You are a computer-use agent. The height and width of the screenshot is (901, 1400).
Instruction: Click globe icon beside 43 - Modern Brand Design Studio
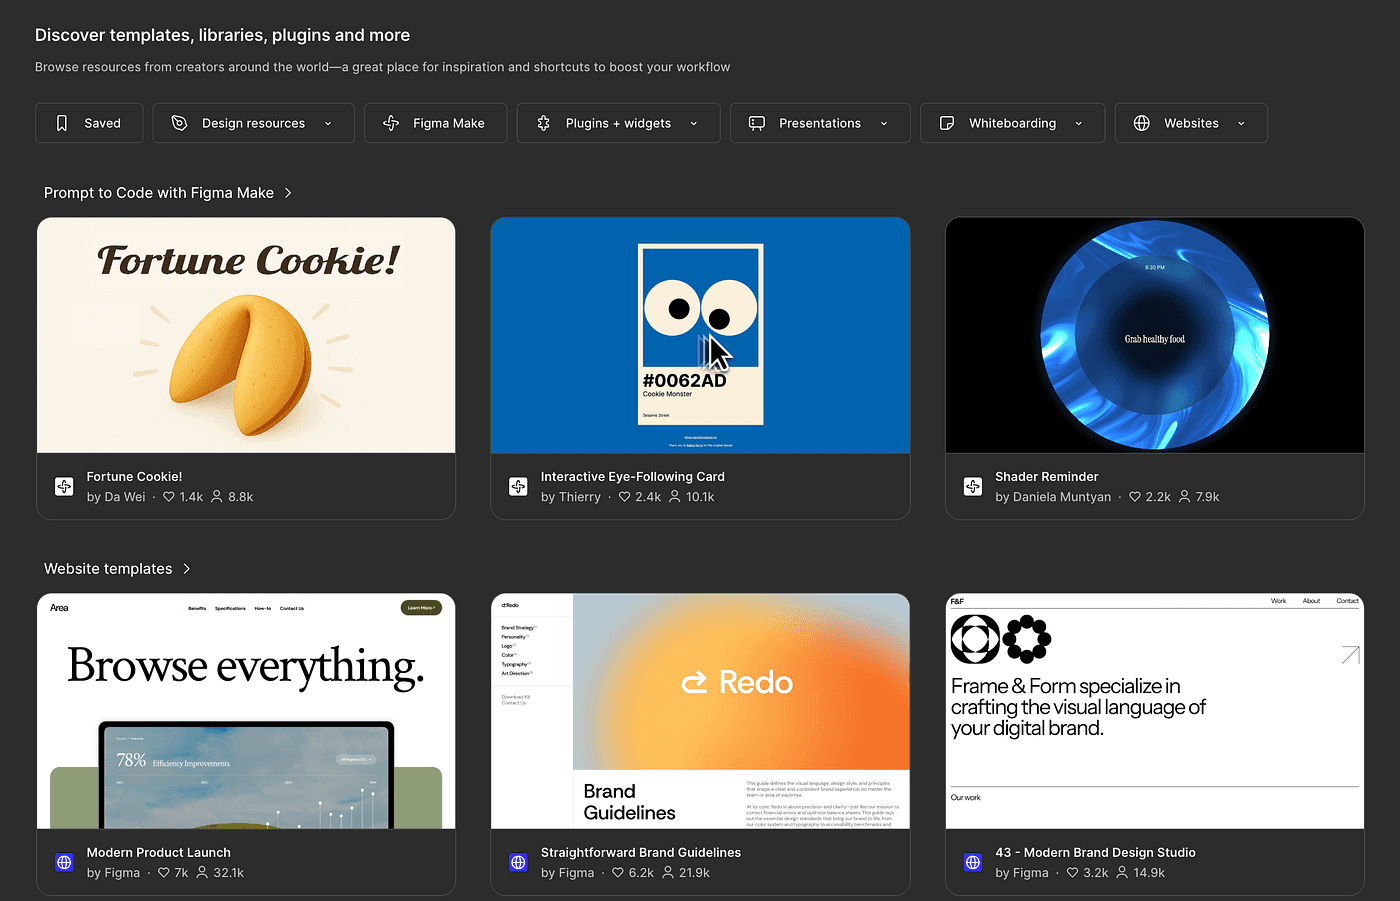point(973,862)
